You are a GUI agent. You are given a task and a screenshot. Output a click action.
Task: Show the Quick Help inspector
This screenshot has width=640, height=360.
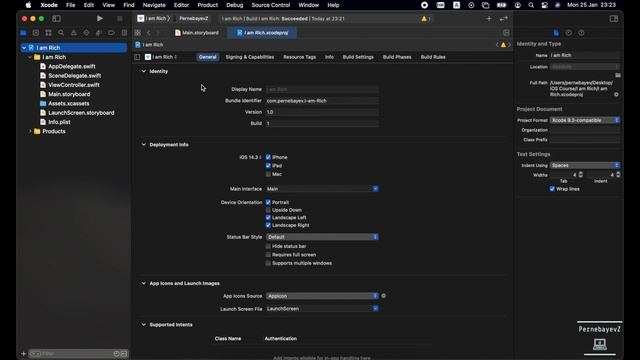point(581,33)
